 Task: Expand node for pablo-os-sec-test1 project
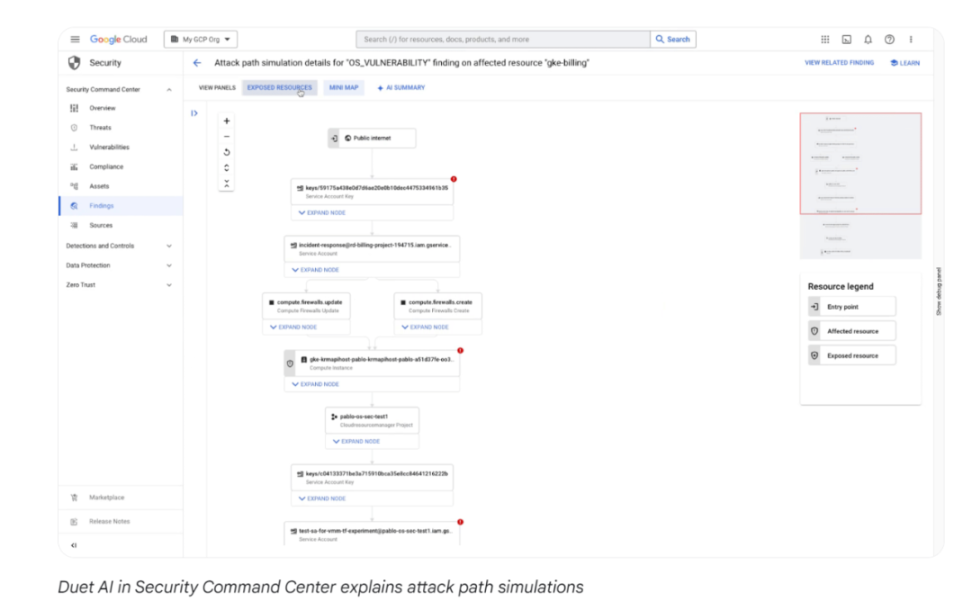[x=356, y=441]
